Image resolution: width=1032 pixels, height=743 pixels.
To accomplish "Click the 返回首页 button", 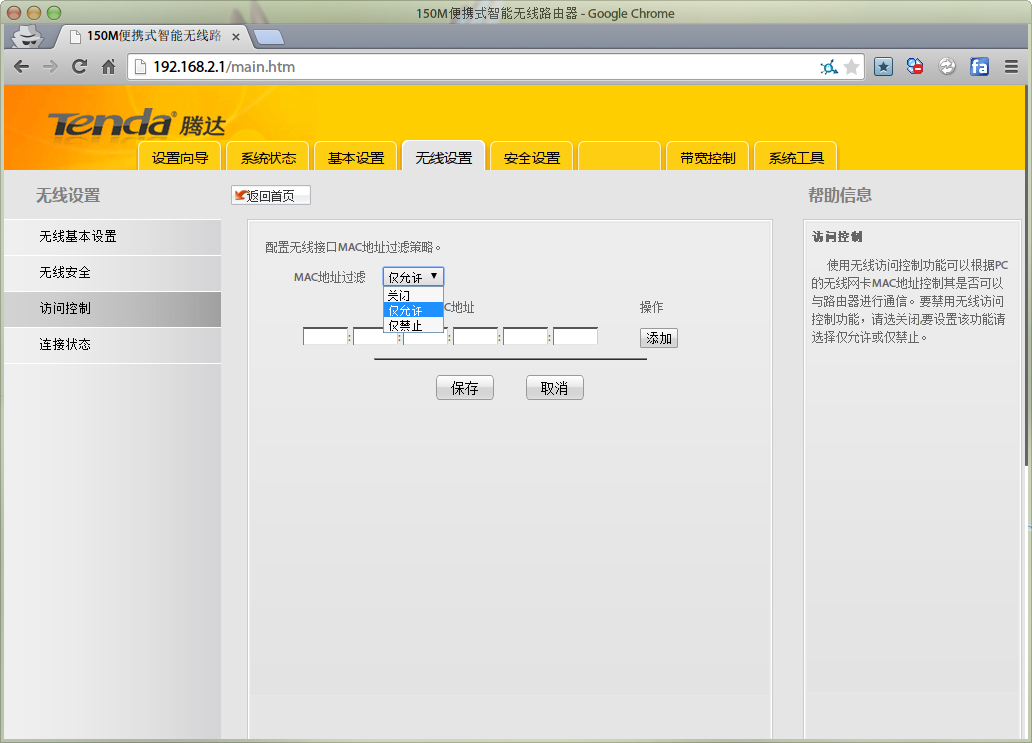I will point(271,195).
